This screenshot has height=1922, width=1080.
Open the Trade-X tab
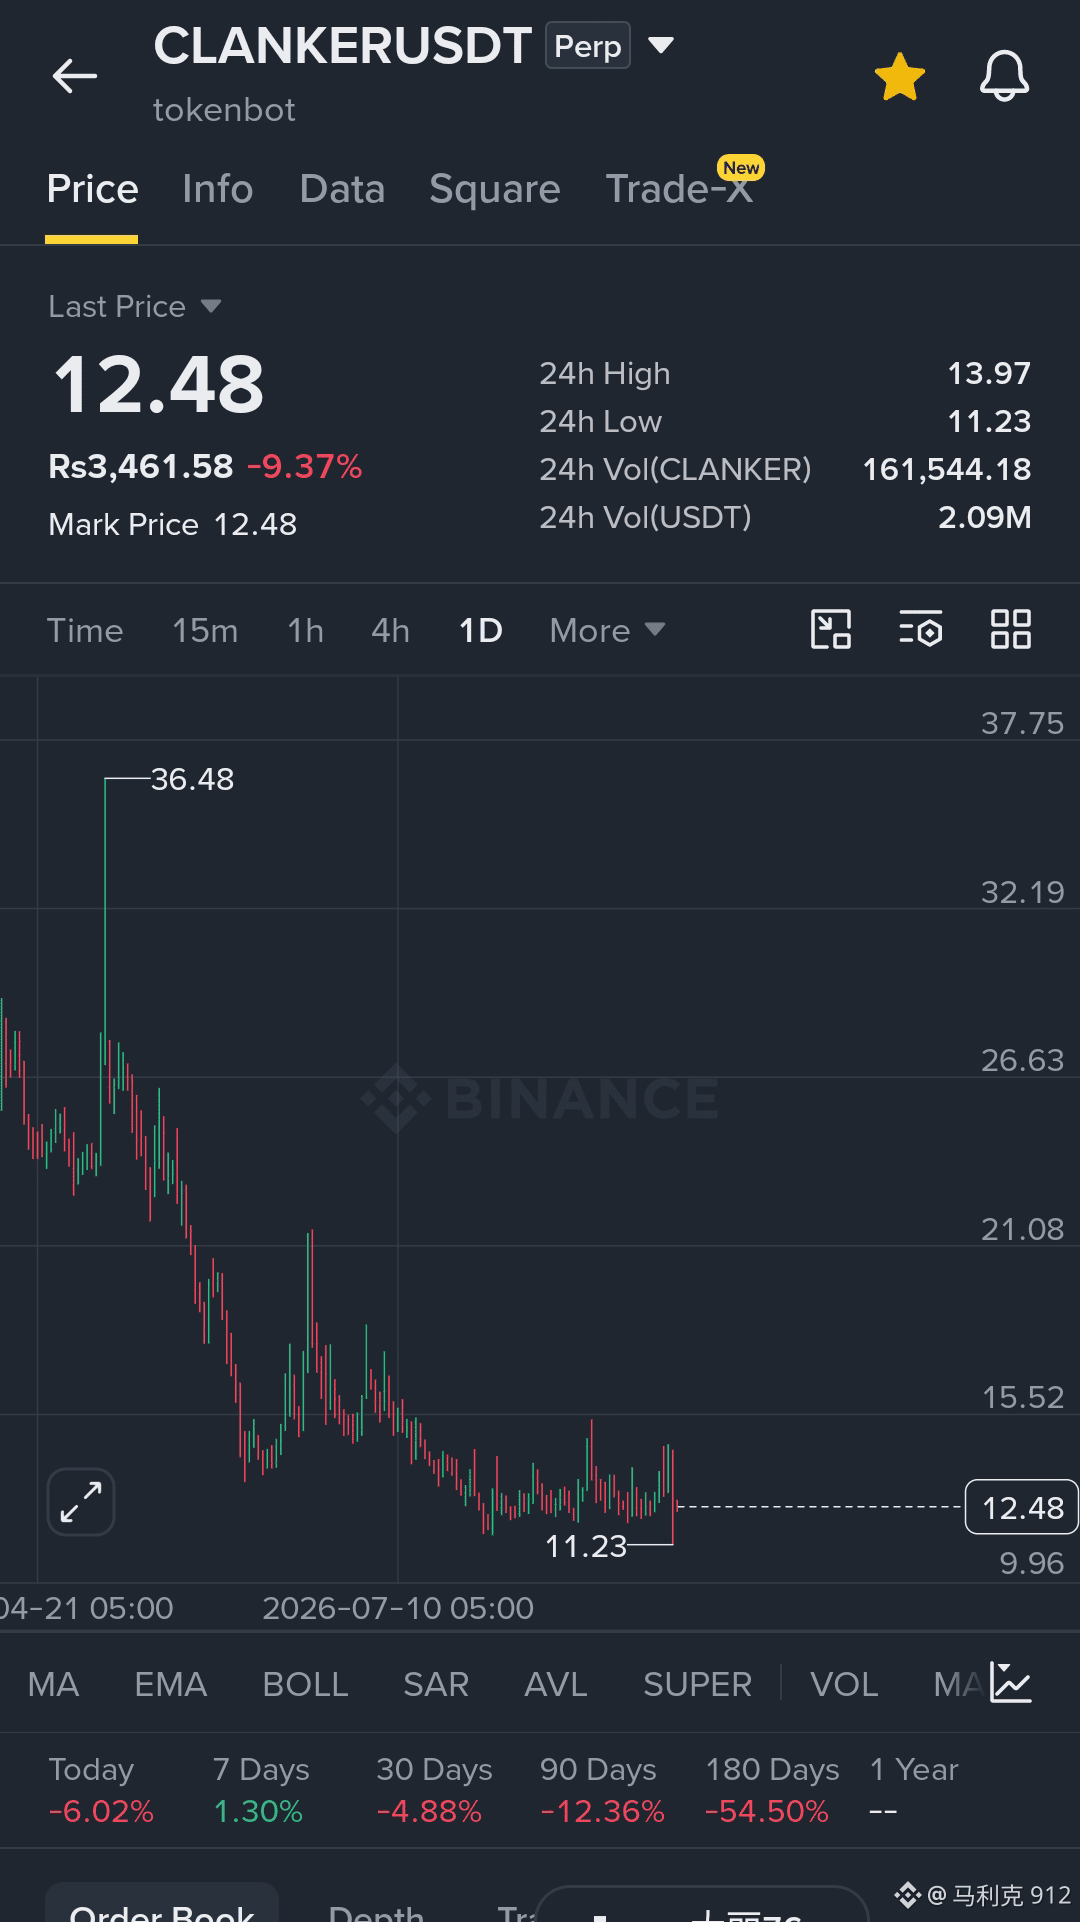[680, 189]
